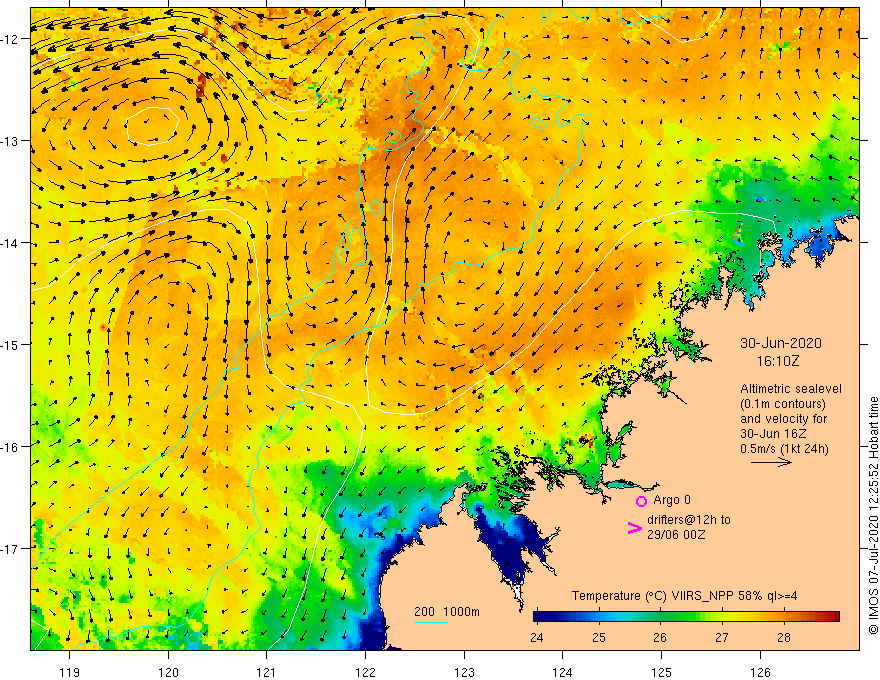The image size is (880, 680).
Task: Click the longitude axis label 120
Action: [168, 672]
